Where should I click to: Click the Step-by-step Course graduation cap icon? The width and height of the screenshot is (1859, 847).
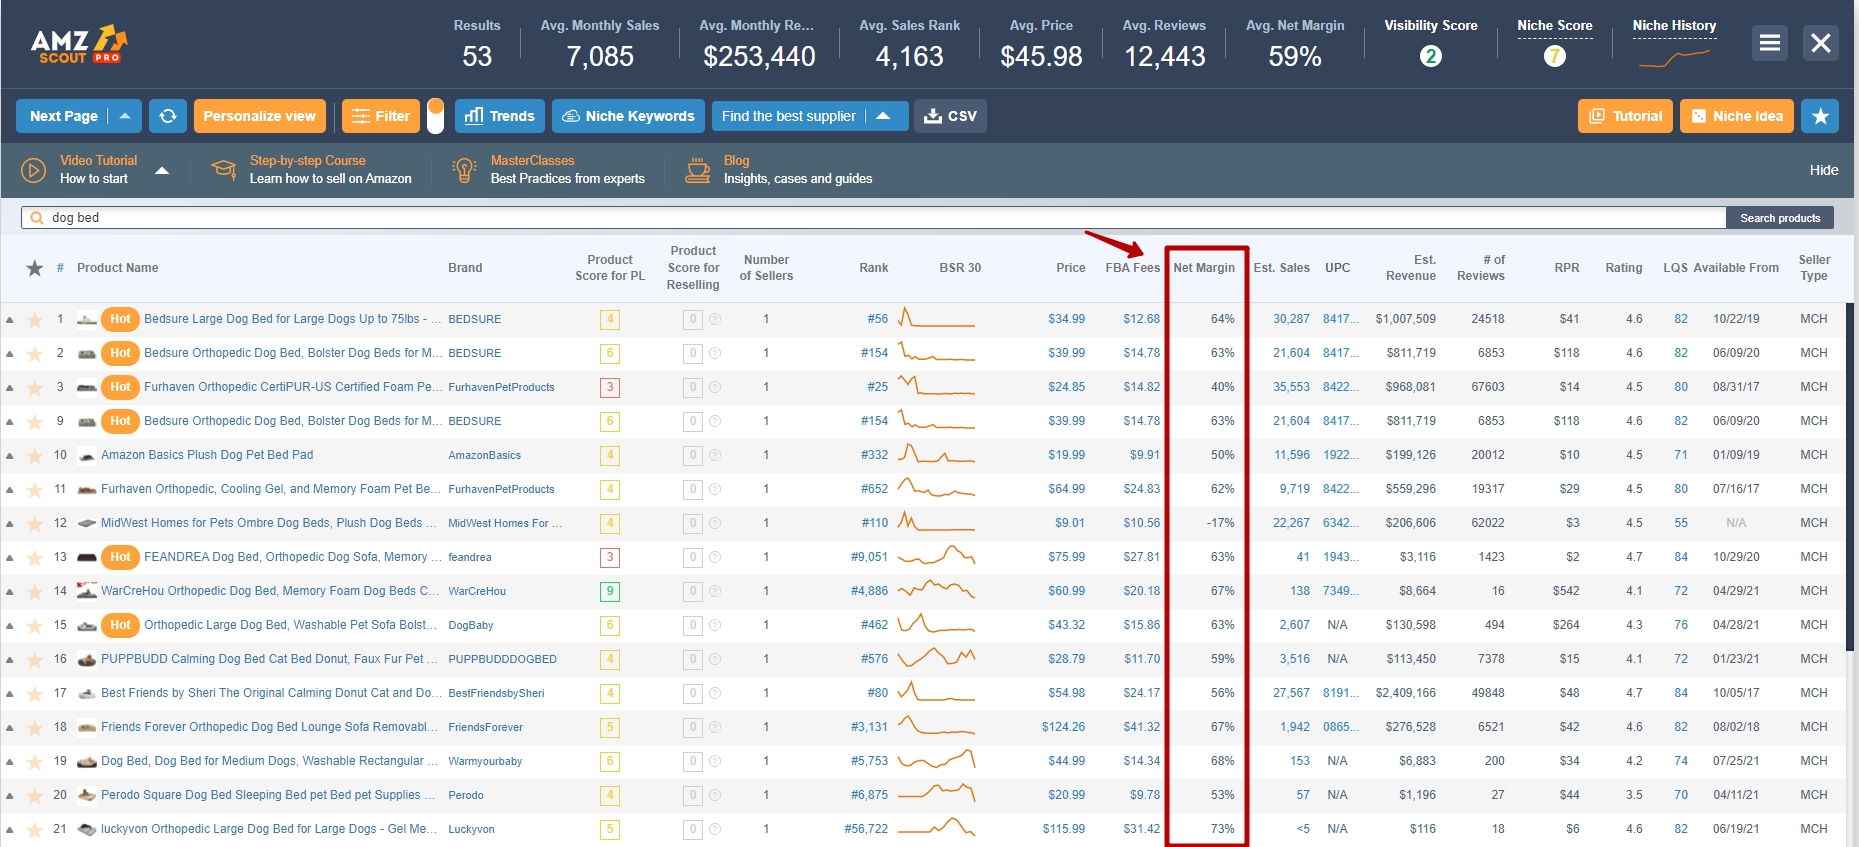click(223, 170)
